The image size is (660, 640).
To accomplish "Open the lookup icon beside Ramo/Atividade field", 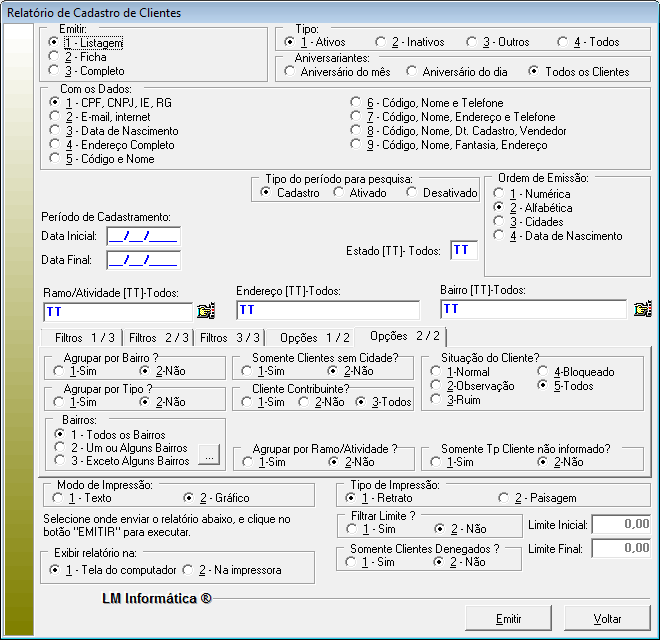I will (206, 310).
